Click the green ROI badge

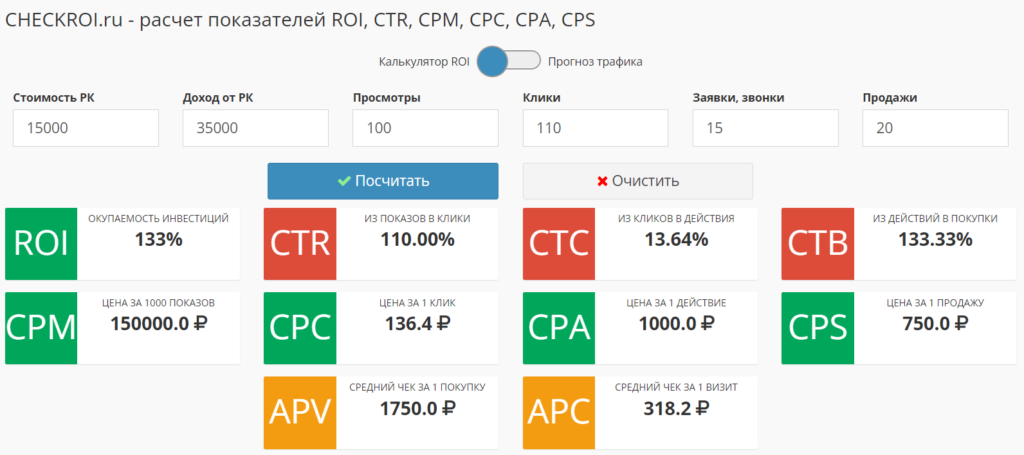[x=41, y=243]
